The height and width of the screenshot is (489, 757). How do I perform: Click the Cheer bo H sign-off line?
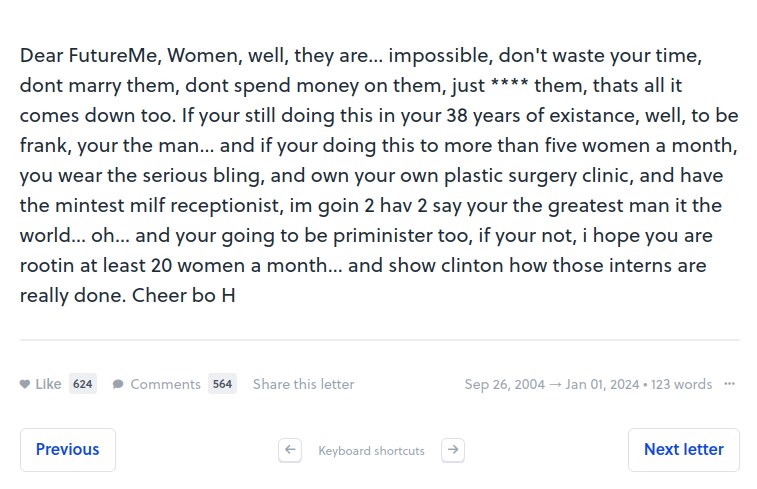click(183, 295)
